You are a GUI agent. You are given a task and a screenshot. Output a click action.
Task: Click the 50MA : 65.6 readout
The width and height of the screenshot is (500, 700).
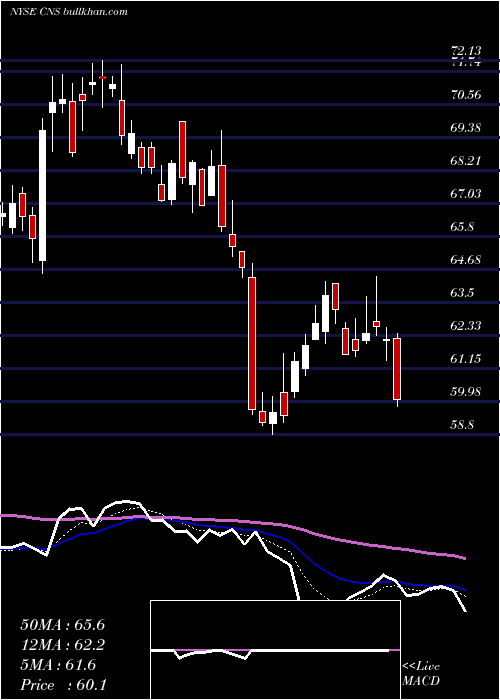(x=62, y=625)
